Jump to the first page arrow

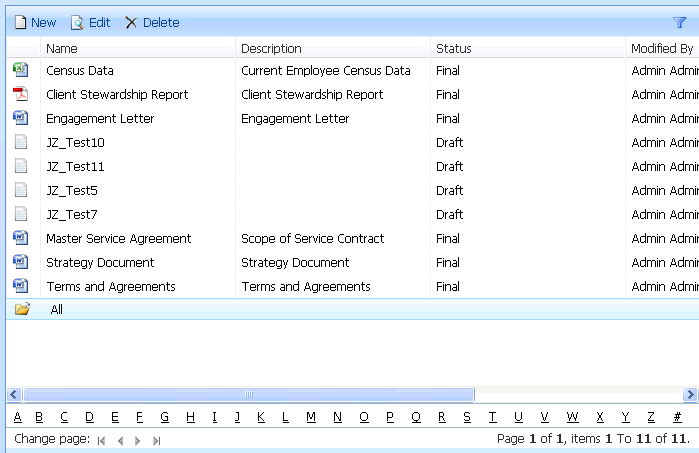click(101, 440)
